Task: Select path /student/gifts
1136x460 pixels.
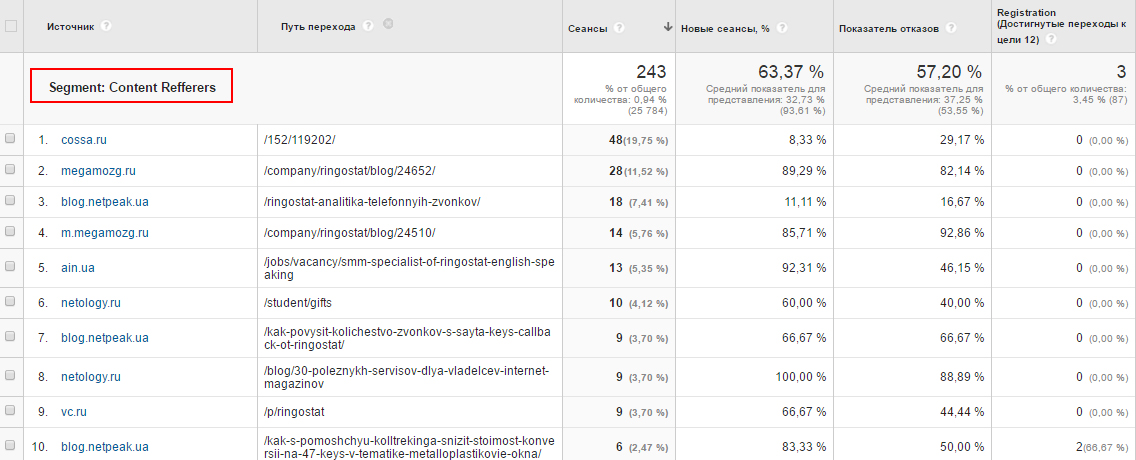Action: click(x=298, y=303)
